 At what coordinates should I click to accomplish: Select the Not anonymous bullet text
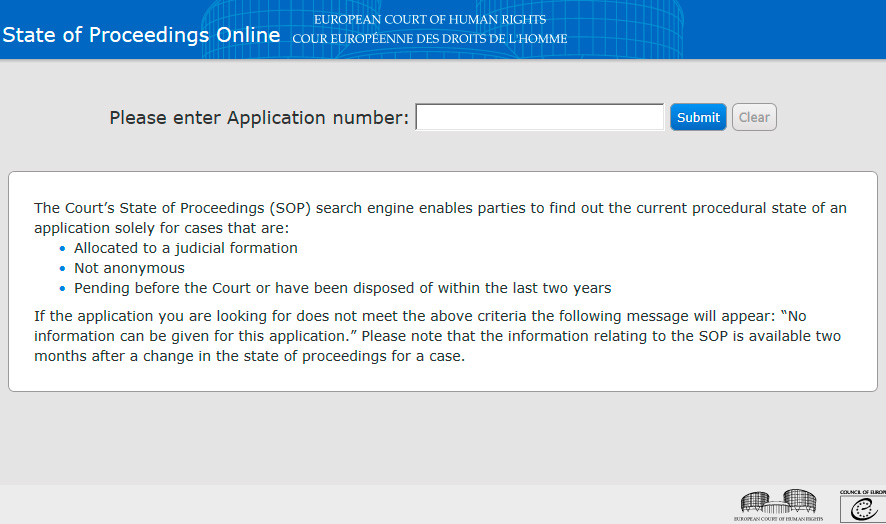[129, 268]
